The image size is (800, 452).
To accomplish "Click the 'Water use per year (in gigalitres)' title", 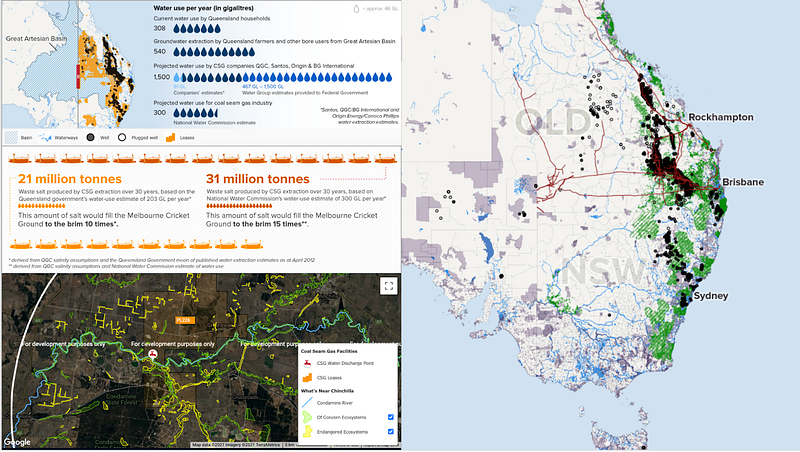I will pyautogui.click(x=204, y=8).
